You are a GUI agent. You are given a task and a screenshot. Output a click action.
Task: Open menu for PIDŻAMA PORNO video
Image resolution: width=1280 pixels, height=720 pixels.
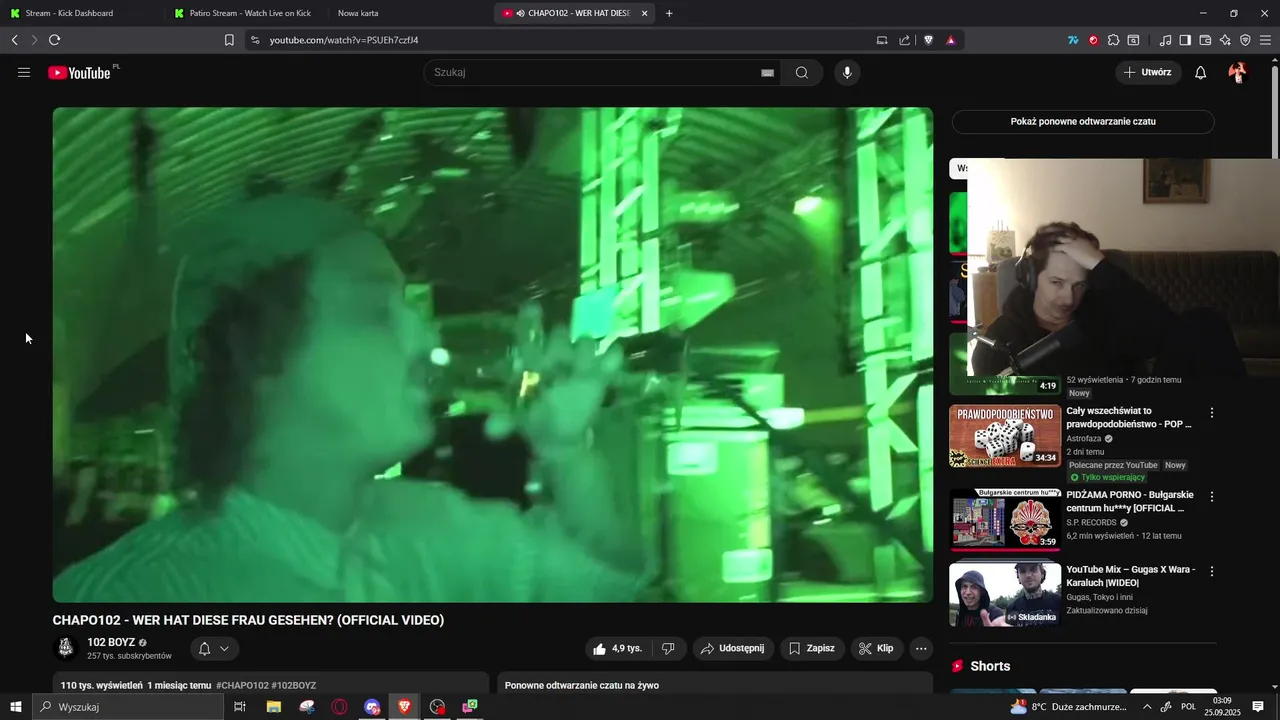click(1212, 497)
